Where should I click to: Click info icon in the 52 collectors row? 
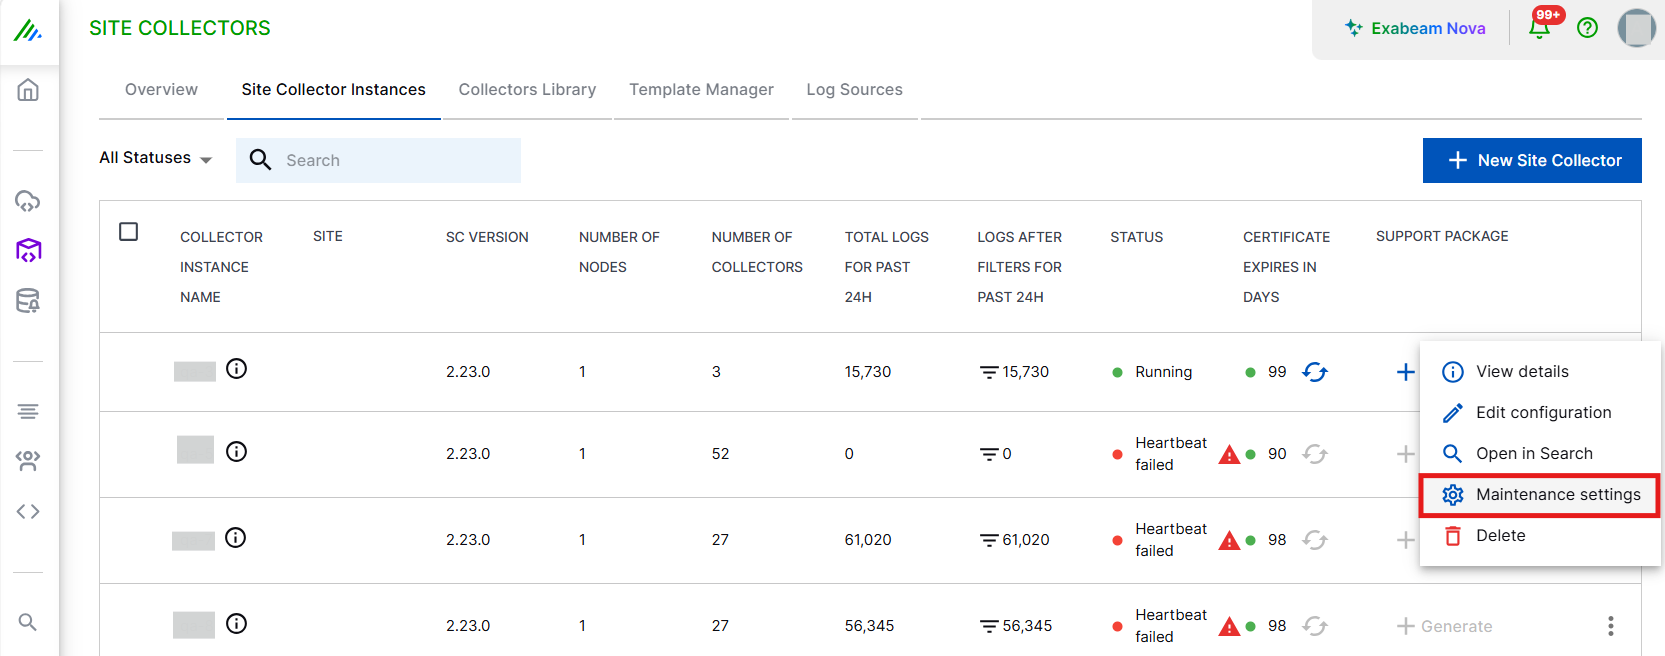pos(236,452)
